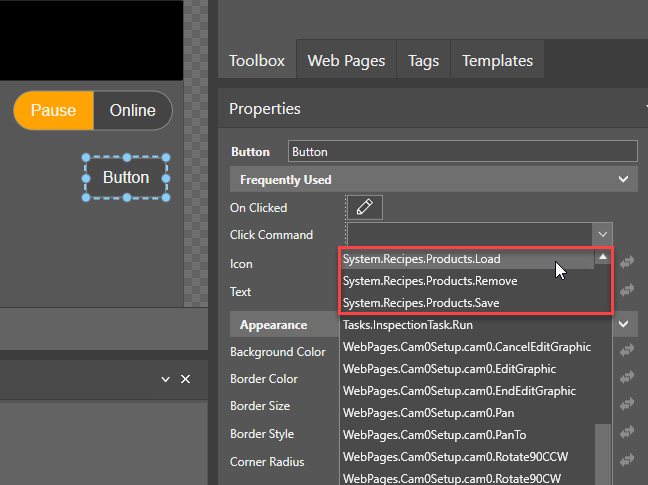Image resolution: width=648 pixels, height=485 pixels.
Task: Open the bottom panel chevron dropdown menu
Action: tap(166, 380)
